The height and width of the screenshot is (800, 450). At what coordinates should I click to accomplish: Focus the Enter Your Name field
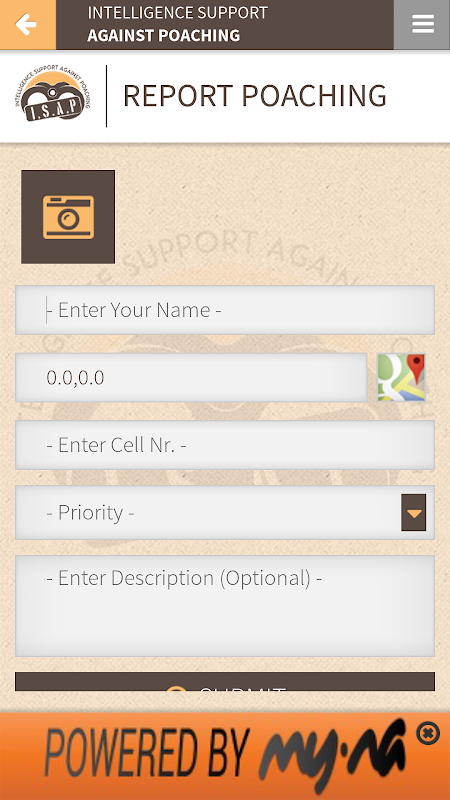point(225,310)
